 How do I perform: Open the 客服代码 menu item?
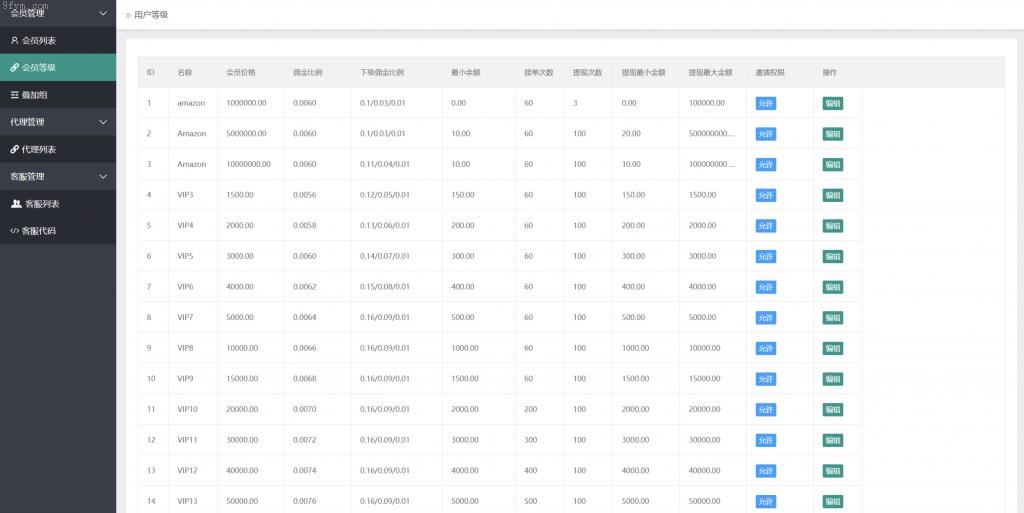pyautogui.click(x=39, y=231)
